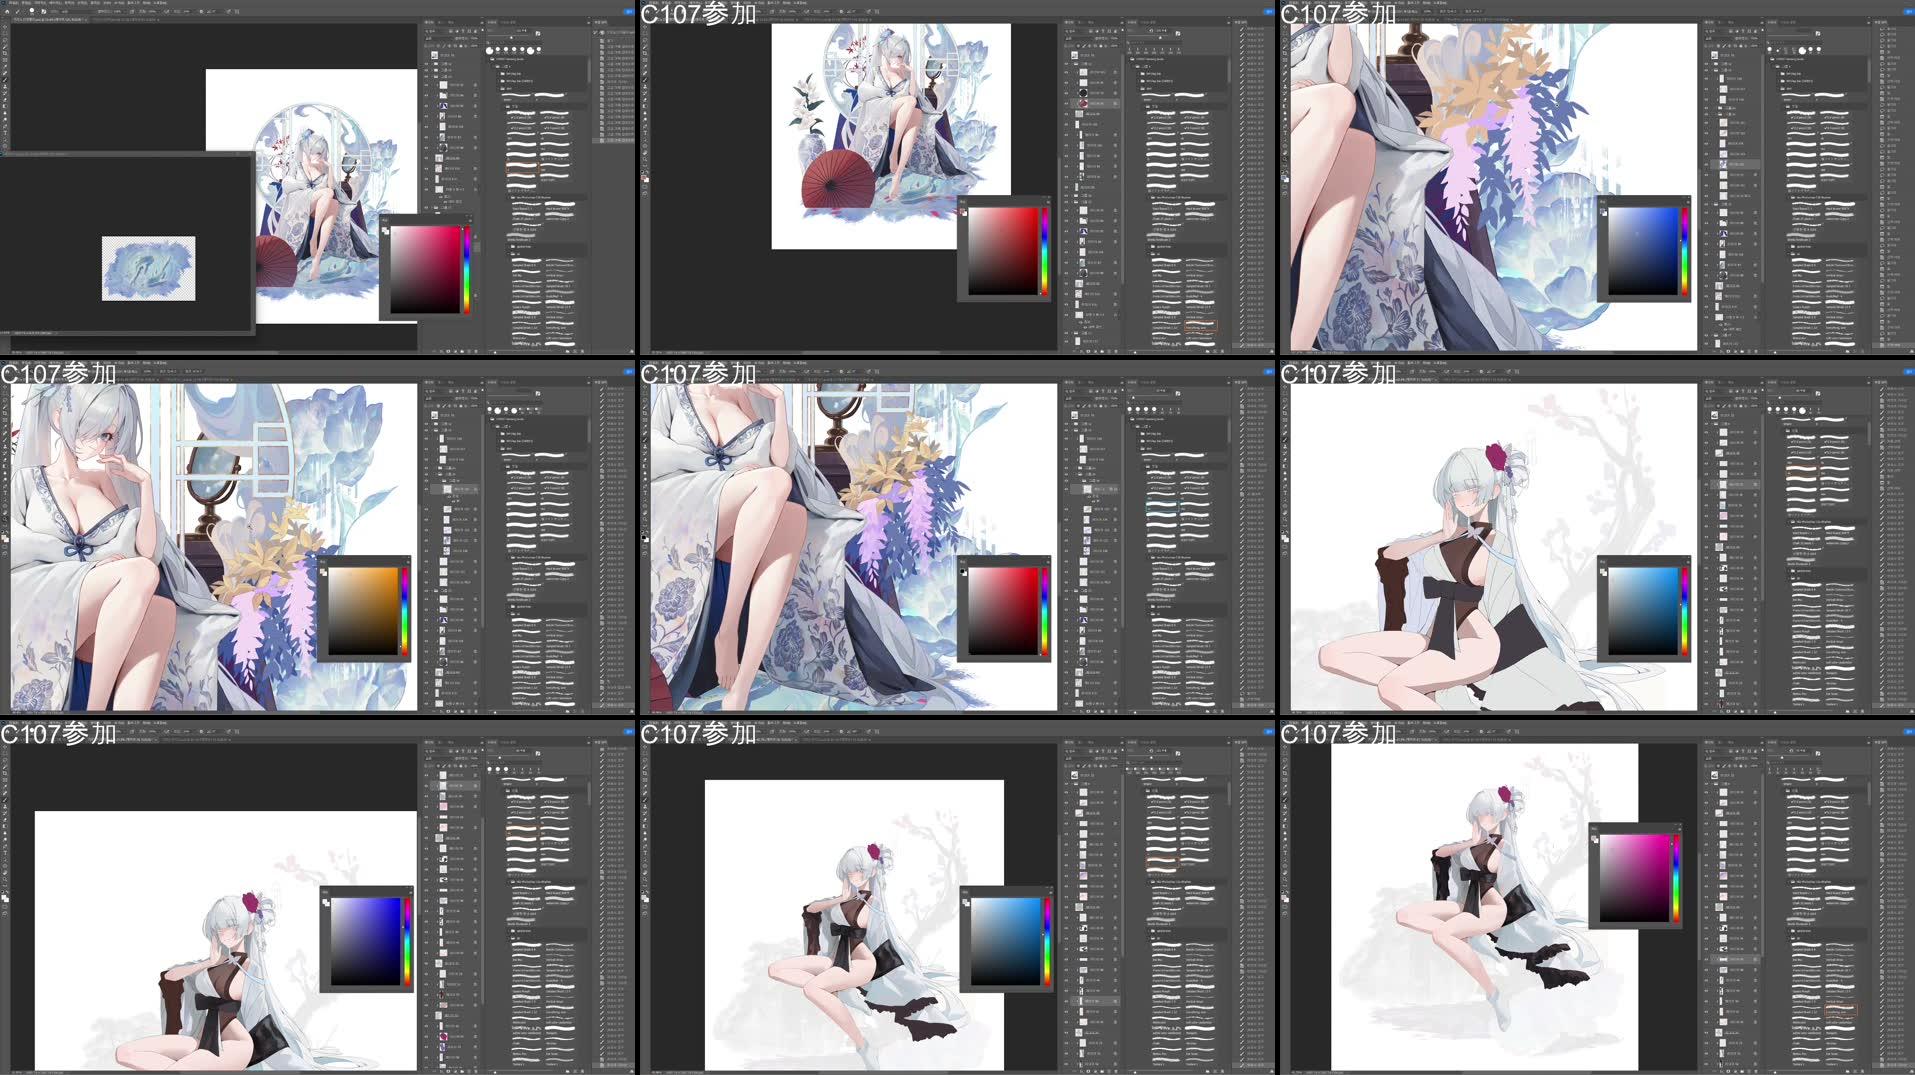Select the Brush tool from the tools panel
The image size is (1915, 1075).
7,80
